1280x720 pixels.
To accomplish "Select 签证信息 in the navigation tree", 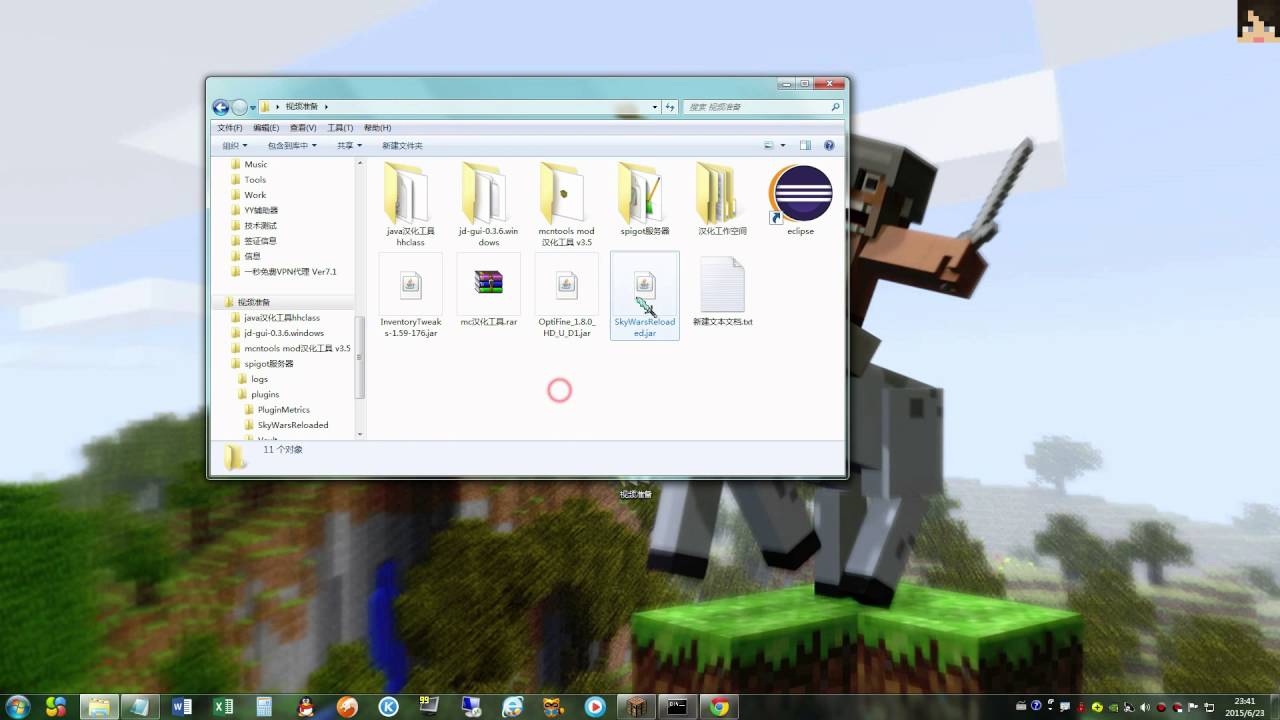I will tap(260, 241).
